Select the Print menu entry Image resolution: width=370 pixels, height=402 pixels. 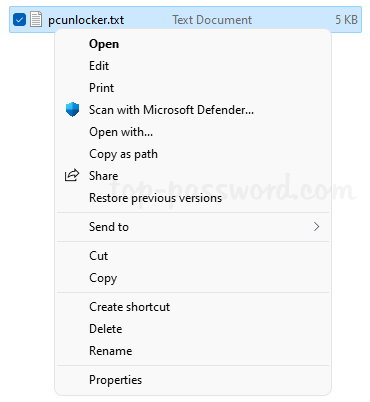193,88
